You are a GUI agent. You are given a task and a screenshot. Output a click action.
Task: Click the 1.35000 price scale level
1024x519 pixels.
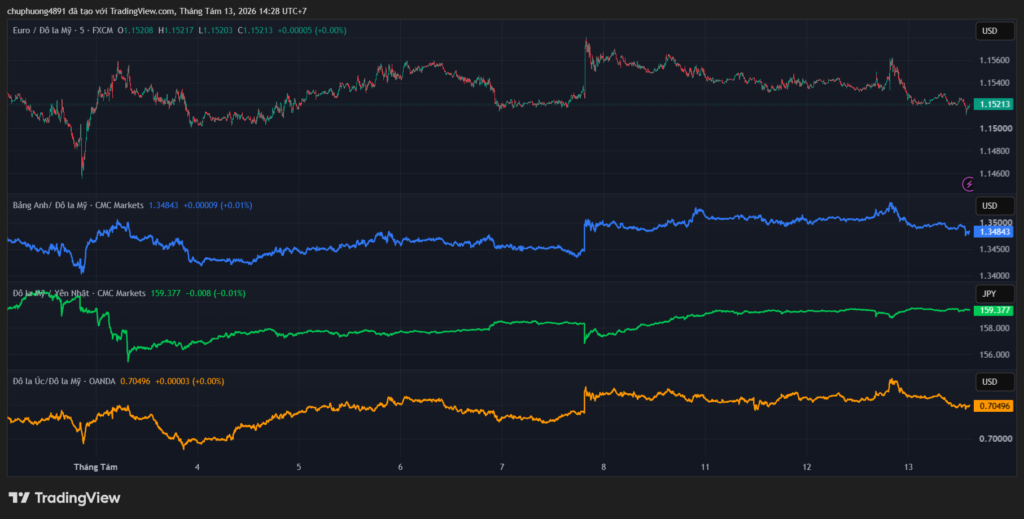coord(994,223)
